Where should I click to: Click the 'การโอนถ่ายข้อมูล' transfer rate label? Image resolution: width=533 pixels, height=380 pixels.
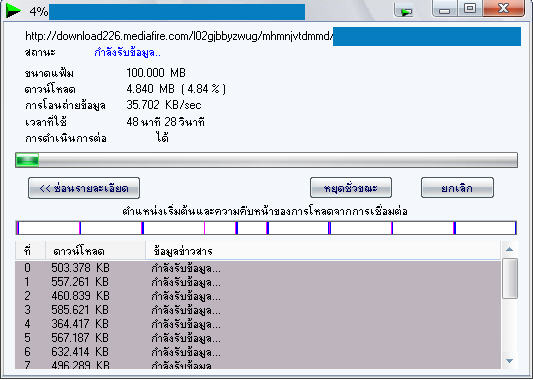coord(65,105)
